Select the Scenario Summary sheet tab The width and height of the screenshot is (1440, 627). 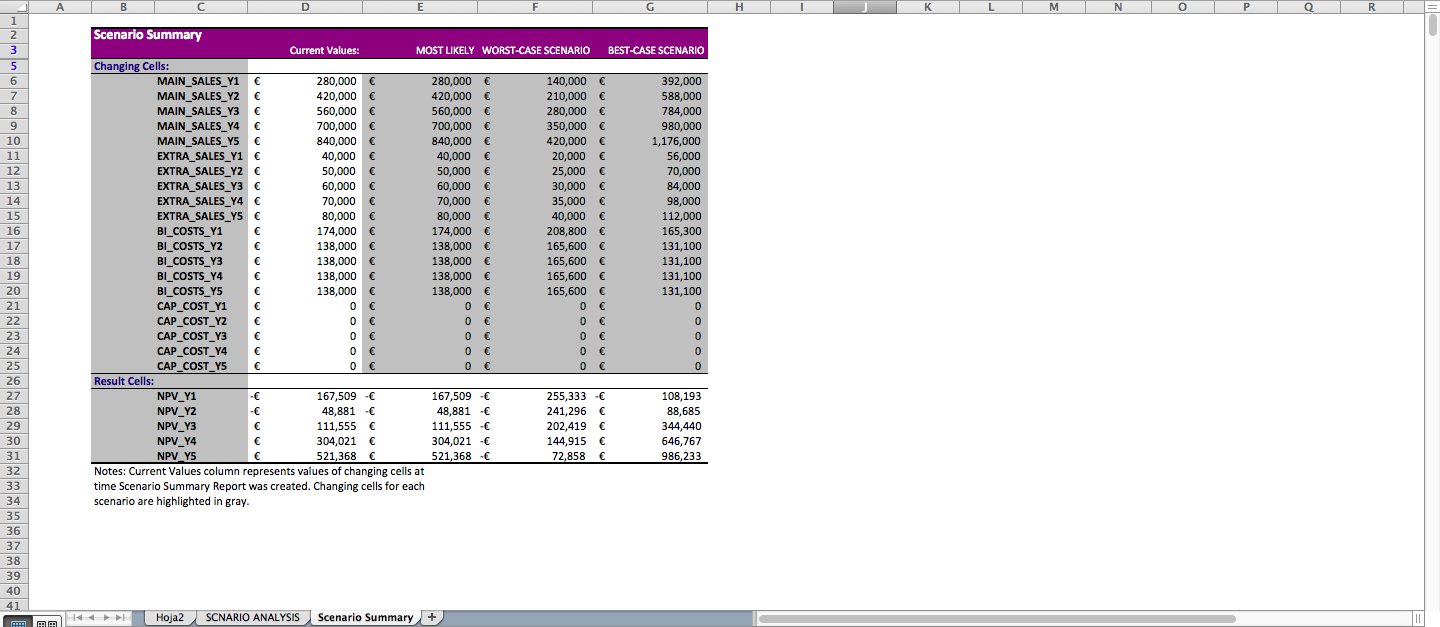364,617
